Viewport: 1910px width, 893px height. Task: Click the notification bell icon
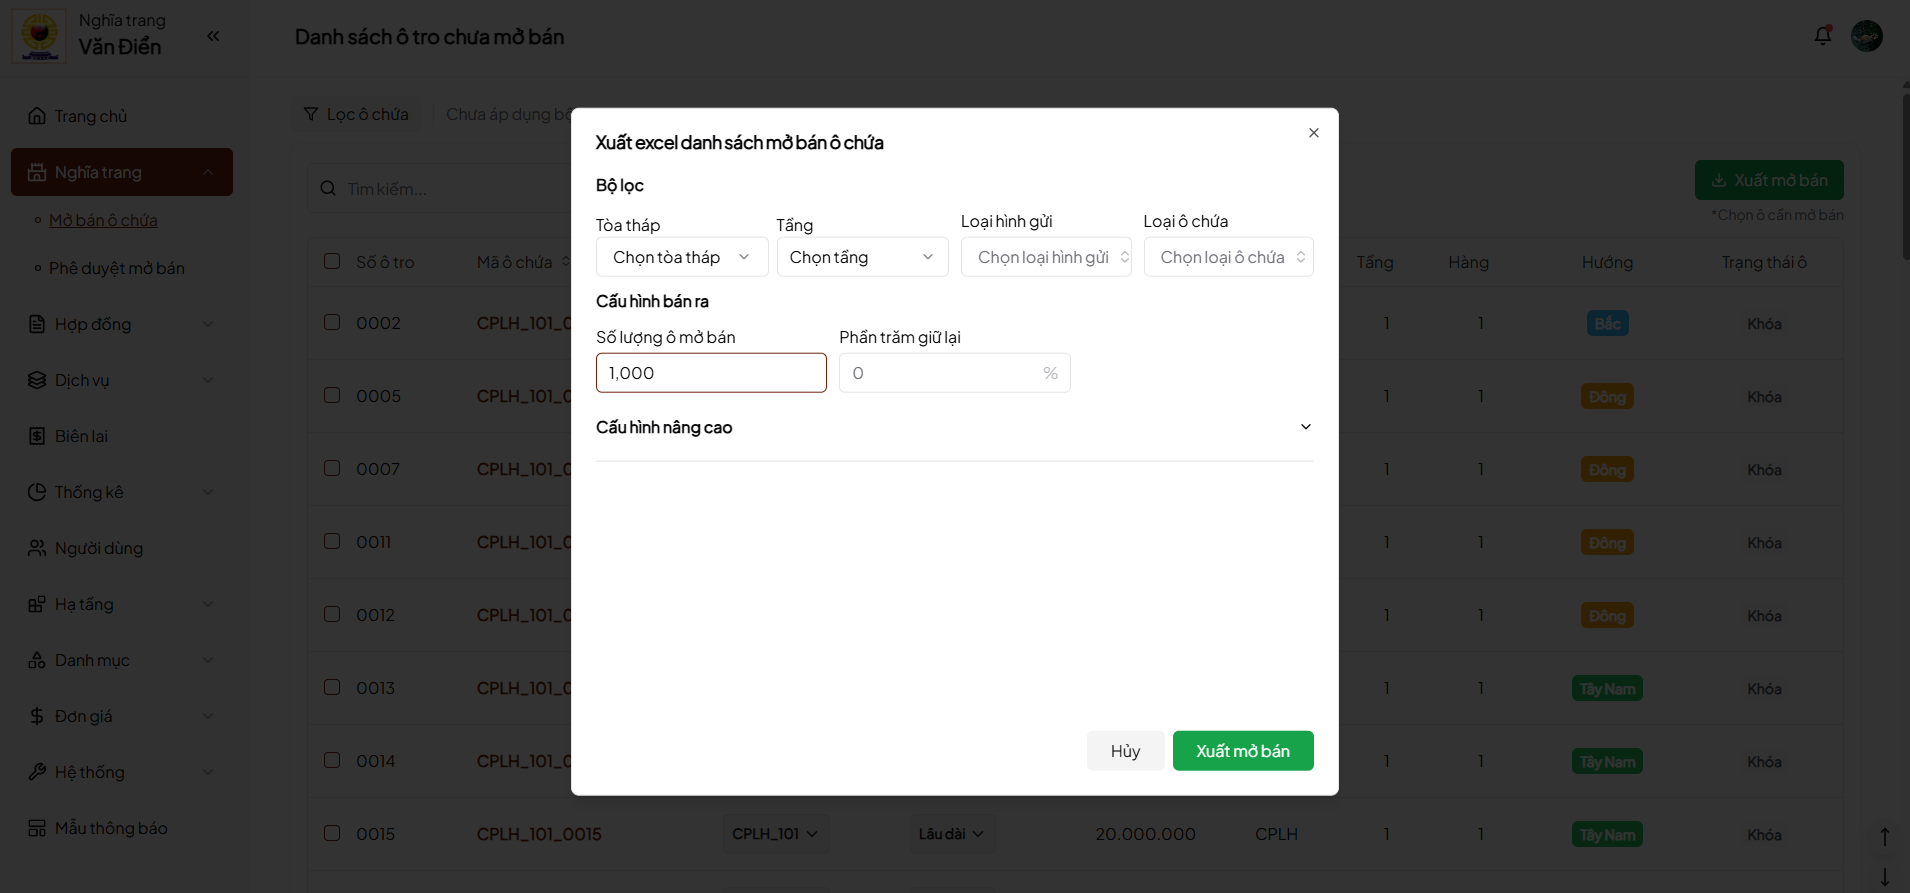click(x=1822, y=36)
